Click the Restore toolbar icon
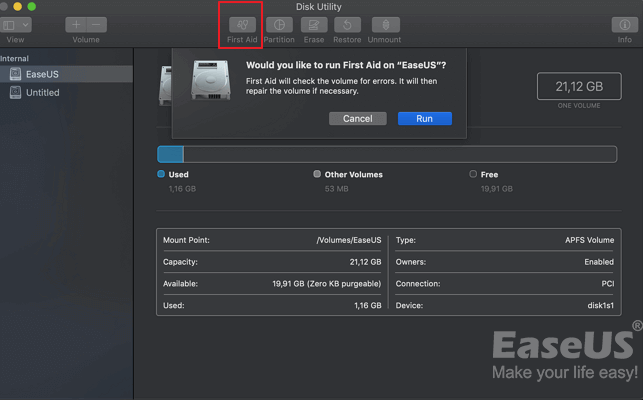 coord(347,25)
